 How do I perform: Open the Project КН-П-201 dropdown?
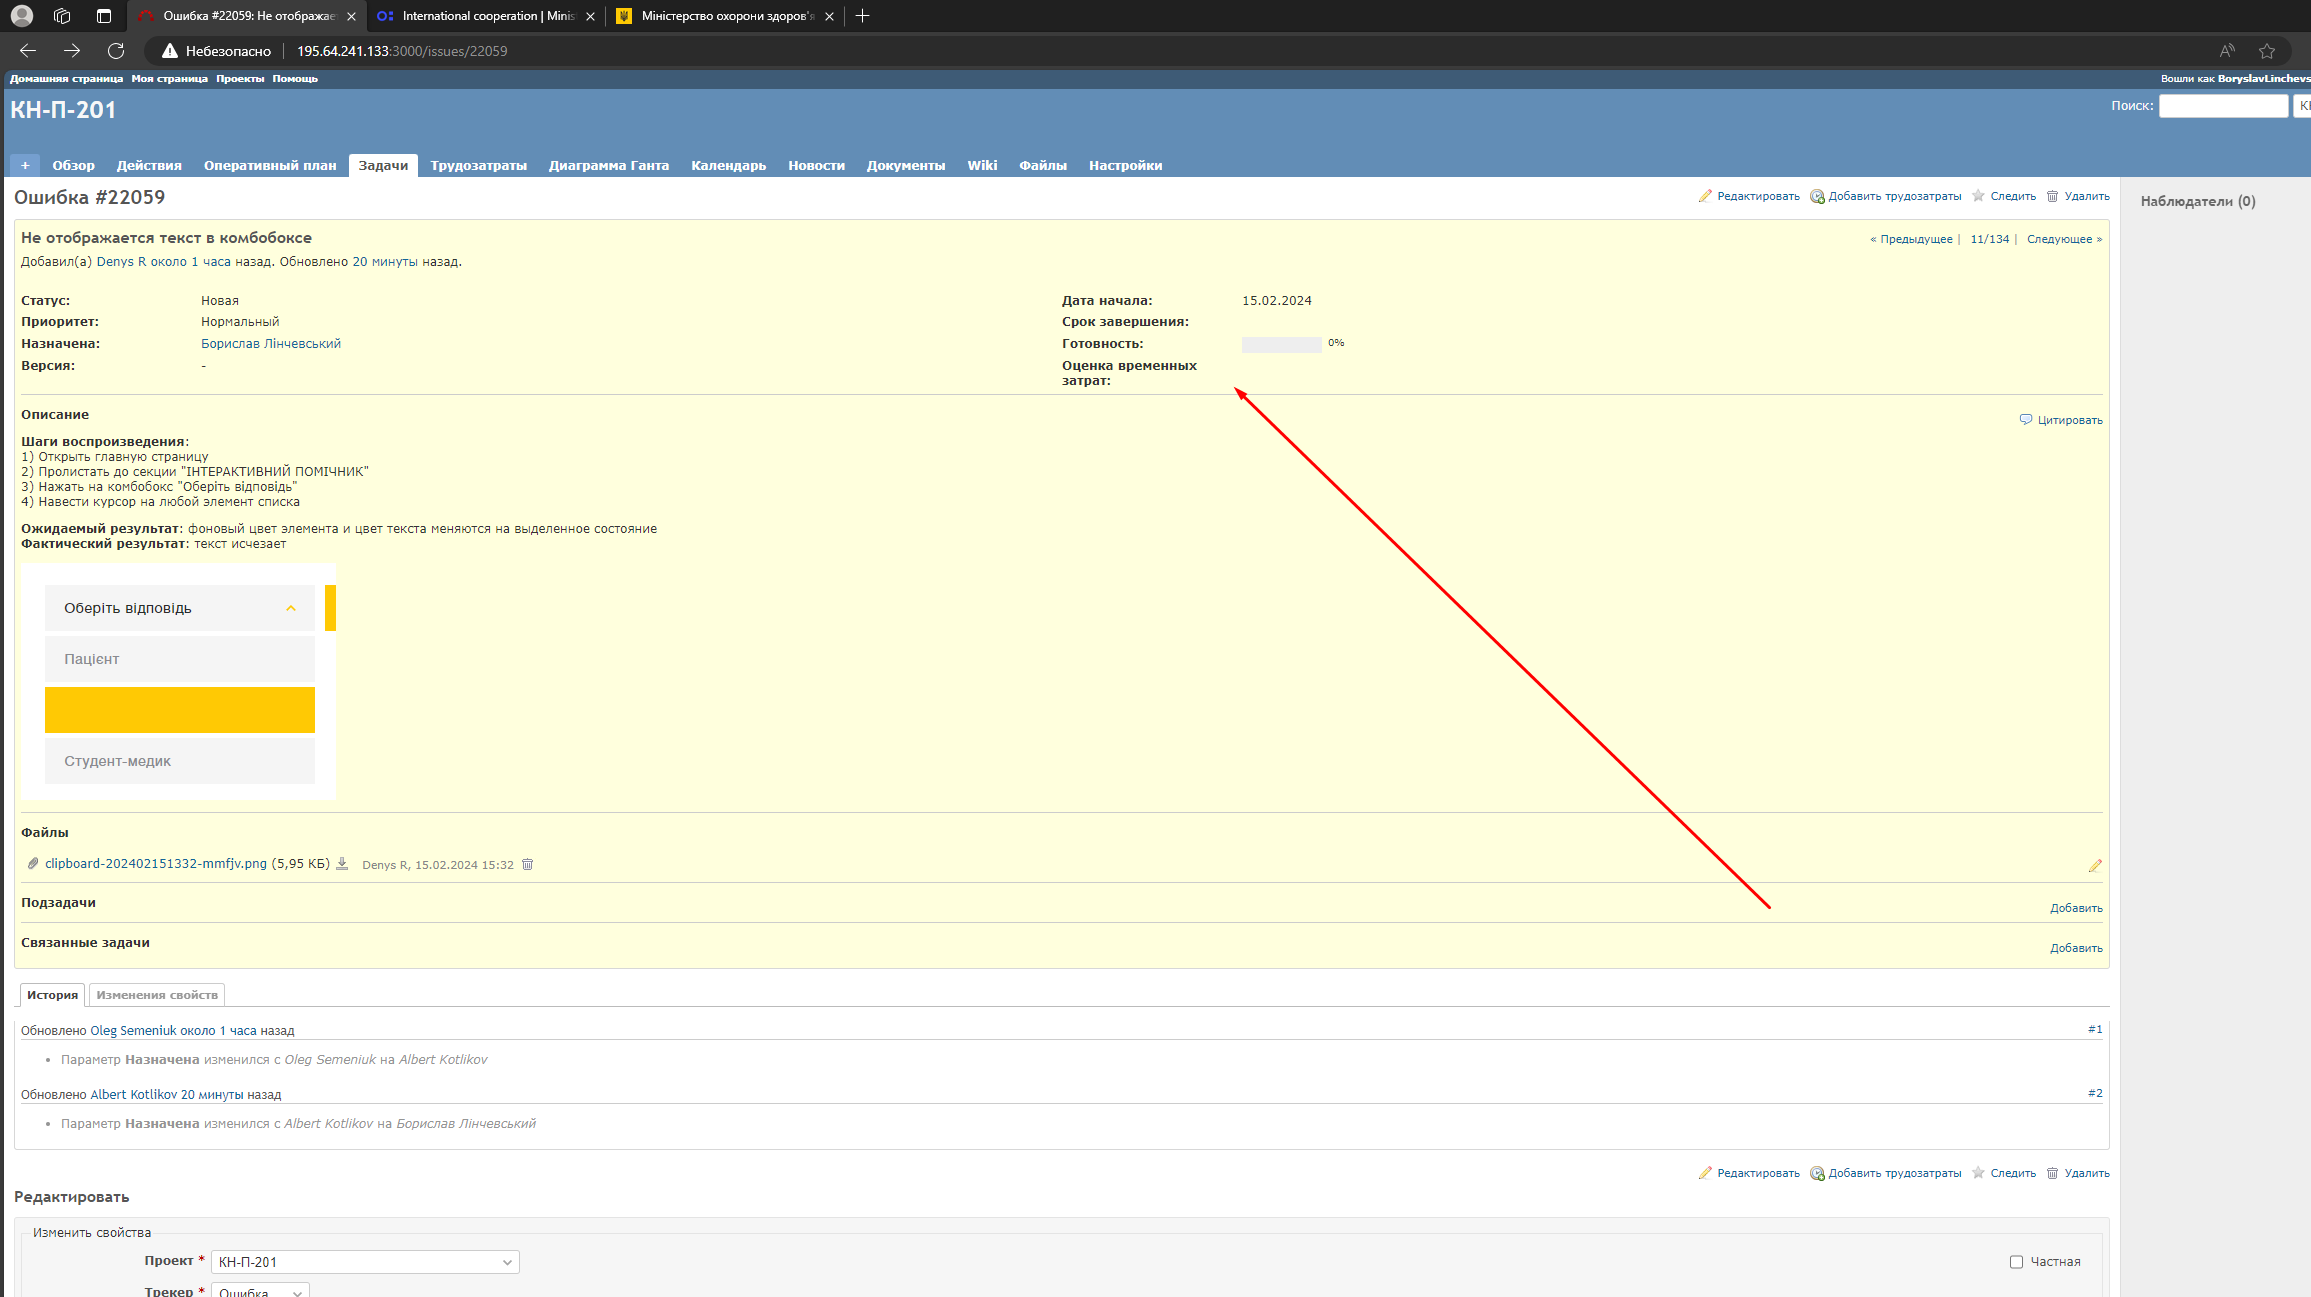tap(365, 1262)
